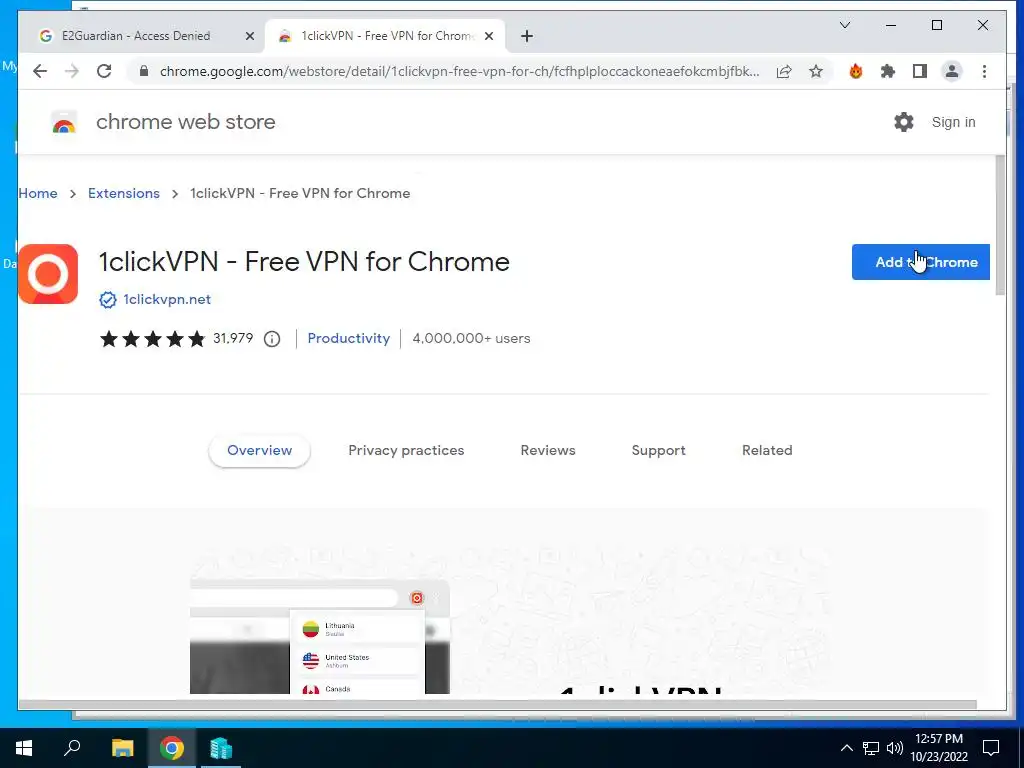
Task: View the Related tab
Action: click(767, 451)
